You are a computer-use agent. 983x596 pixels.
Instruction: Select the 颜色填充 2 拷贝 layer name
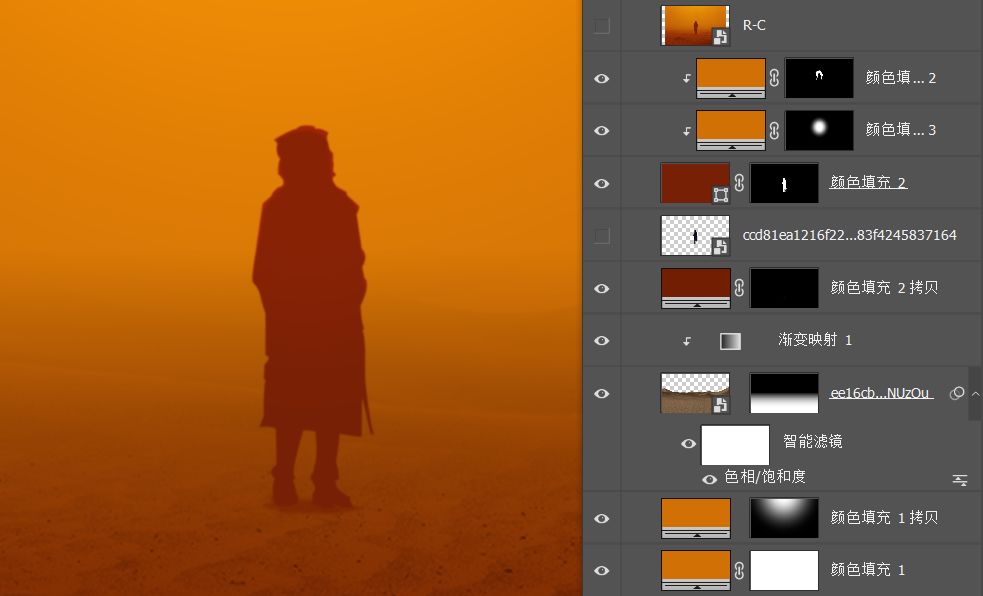[x=884, y=287]
